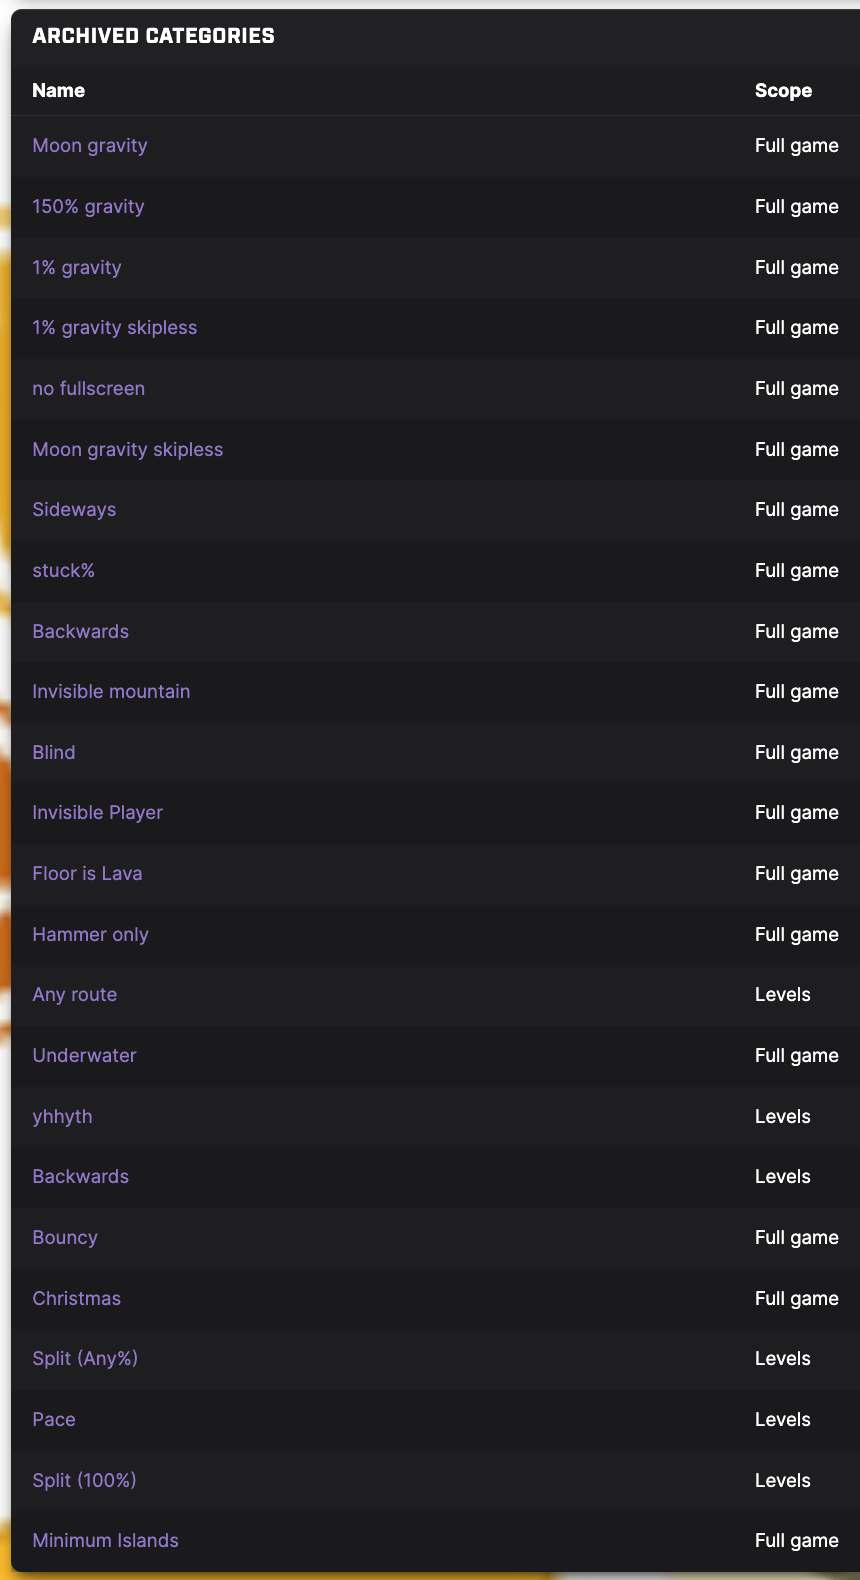This screenshot has height=1580, width=860.
Task: Click the Name column header
Action: point(58,91)
